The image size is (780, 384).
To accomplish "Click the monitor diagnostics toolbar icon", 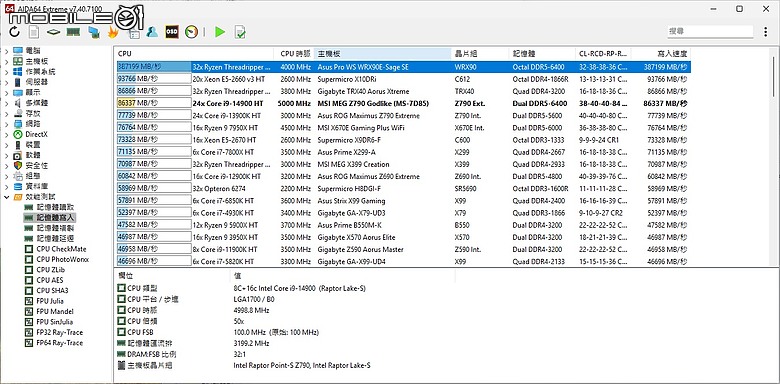I will tap(94, 32).
